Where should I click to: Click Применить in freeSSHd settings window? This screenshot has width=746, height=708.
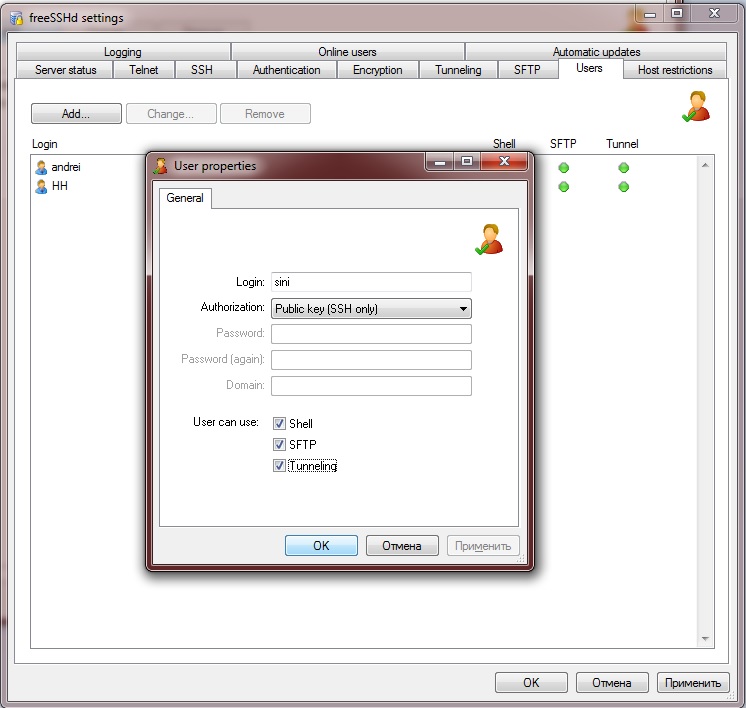tap(693, 683)
